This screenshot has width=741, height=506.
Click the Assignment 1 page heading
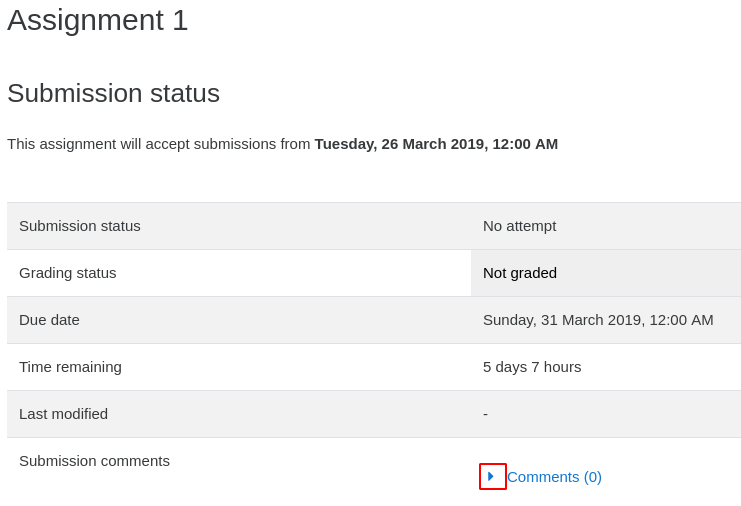98,20
